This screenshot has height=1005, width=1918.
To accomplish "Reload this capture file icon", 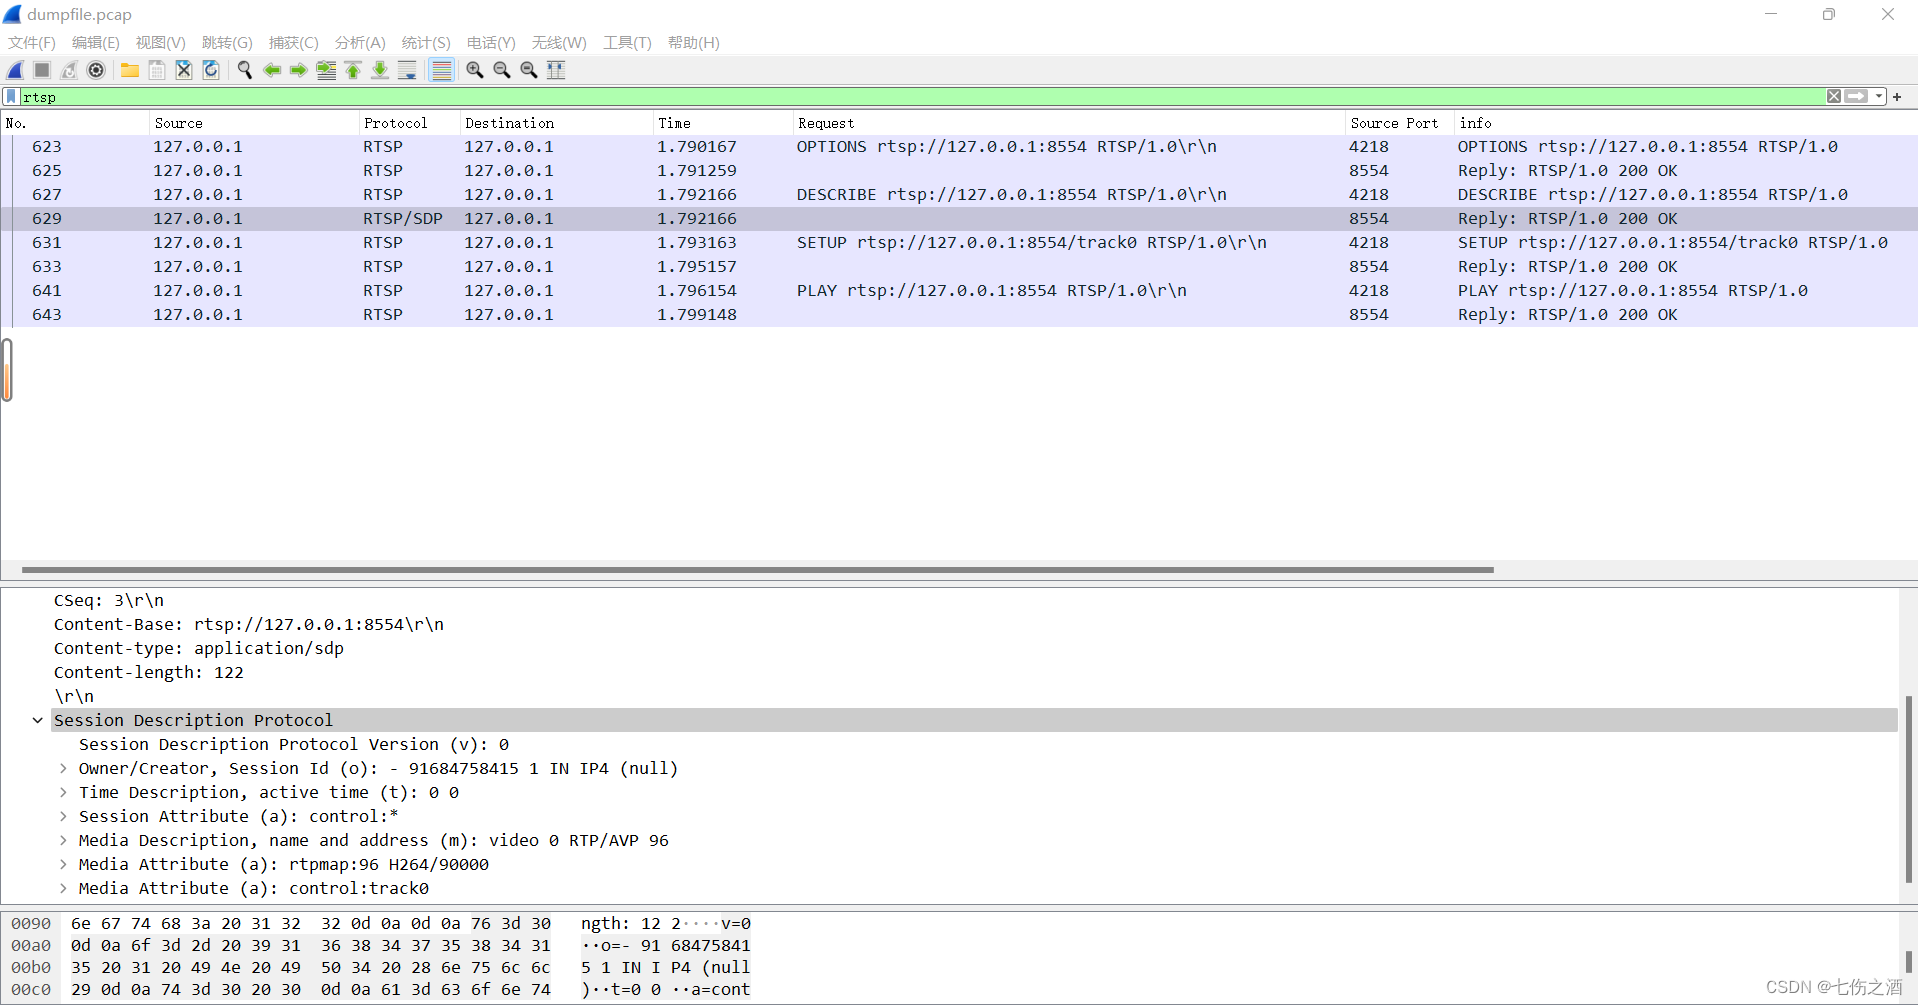I will [211, 70].
